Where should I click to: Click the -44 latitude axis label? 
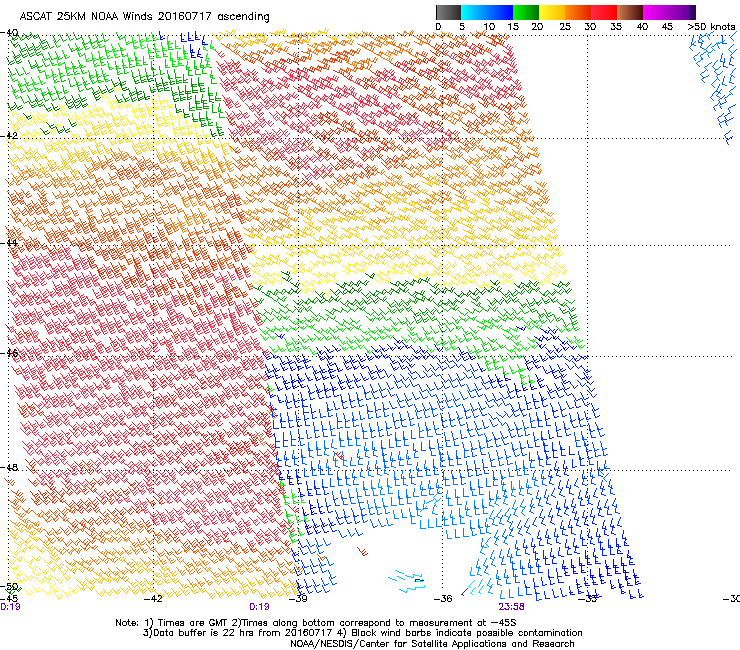tap(9, 243)
